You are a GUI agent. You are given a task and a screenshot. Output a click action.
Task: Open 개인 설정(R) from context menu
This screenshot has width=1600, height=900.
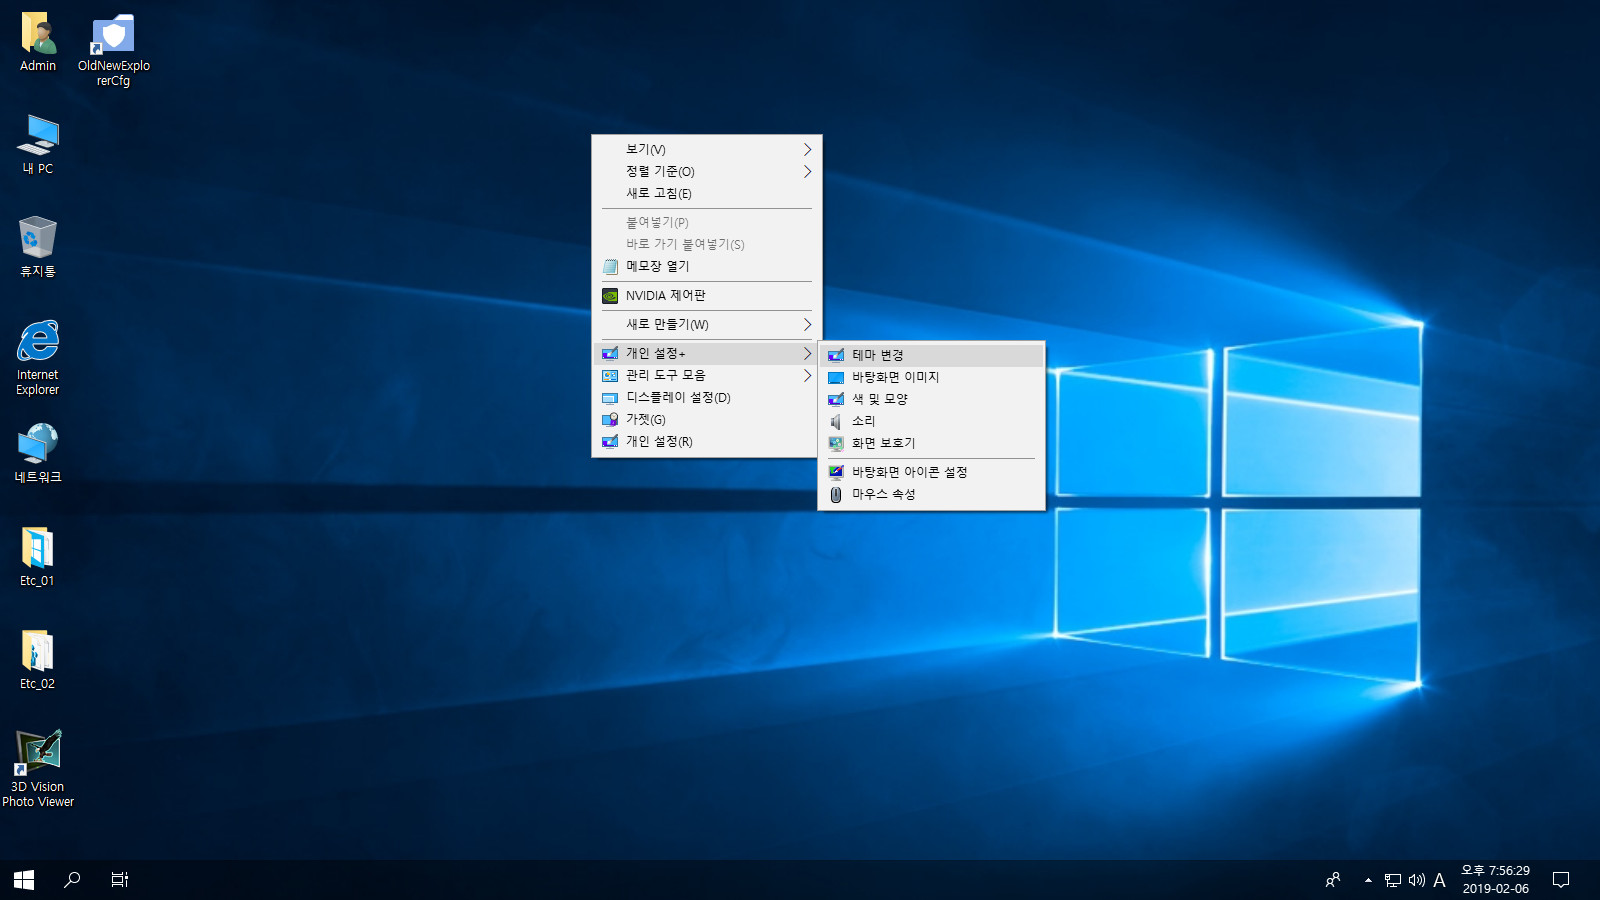(707, 441)
